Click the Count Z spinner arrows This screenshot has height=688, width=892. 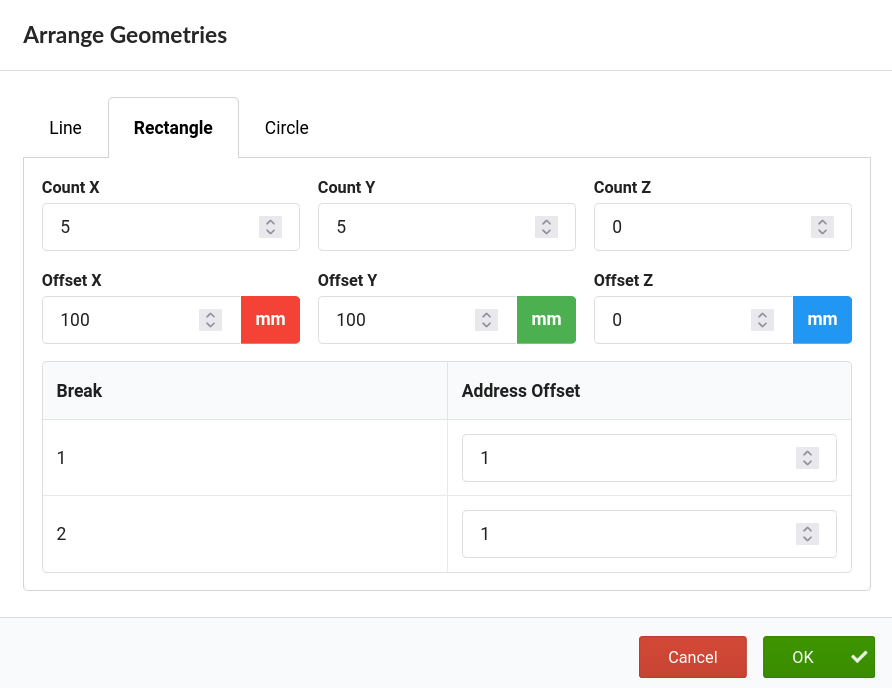coord(822,227)
